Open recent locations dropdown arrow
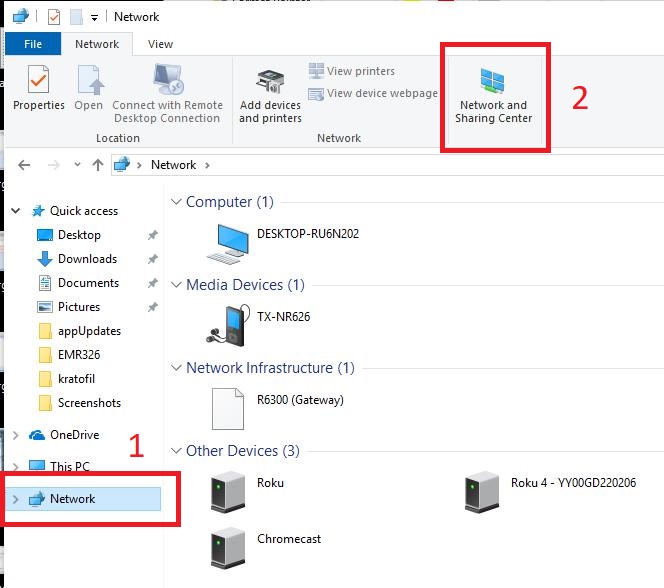 click(77, 164)
